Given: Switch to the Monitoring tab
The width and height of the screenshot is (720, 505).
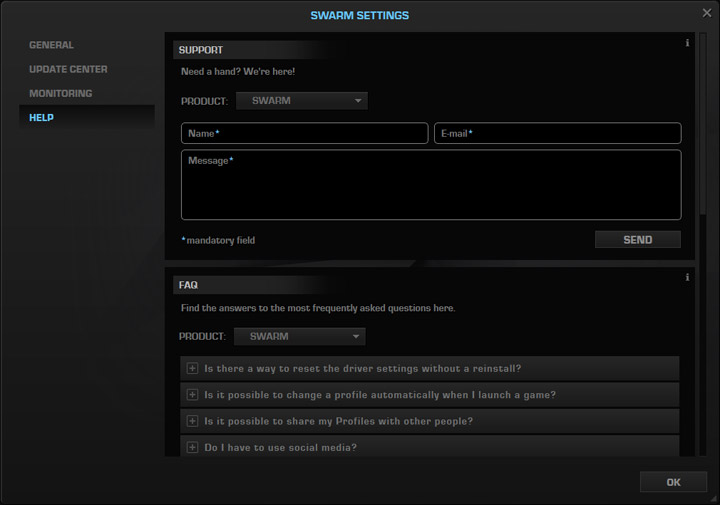Looking at the screenshot, I should (61, 94).
